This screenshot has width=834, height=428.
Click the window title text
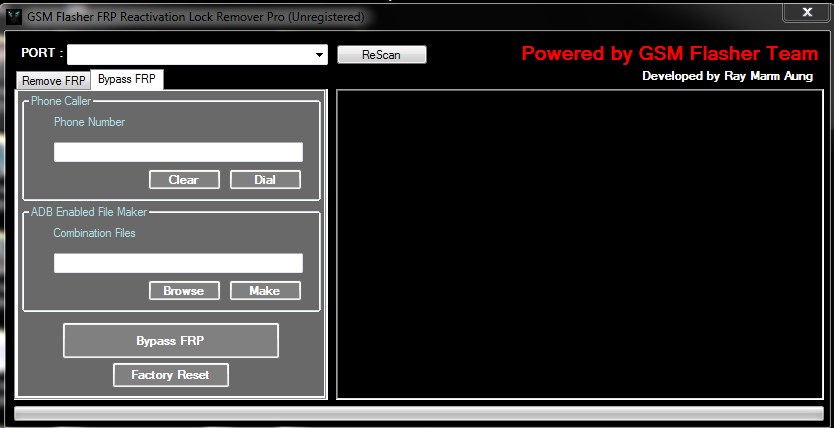click(196, 17)
